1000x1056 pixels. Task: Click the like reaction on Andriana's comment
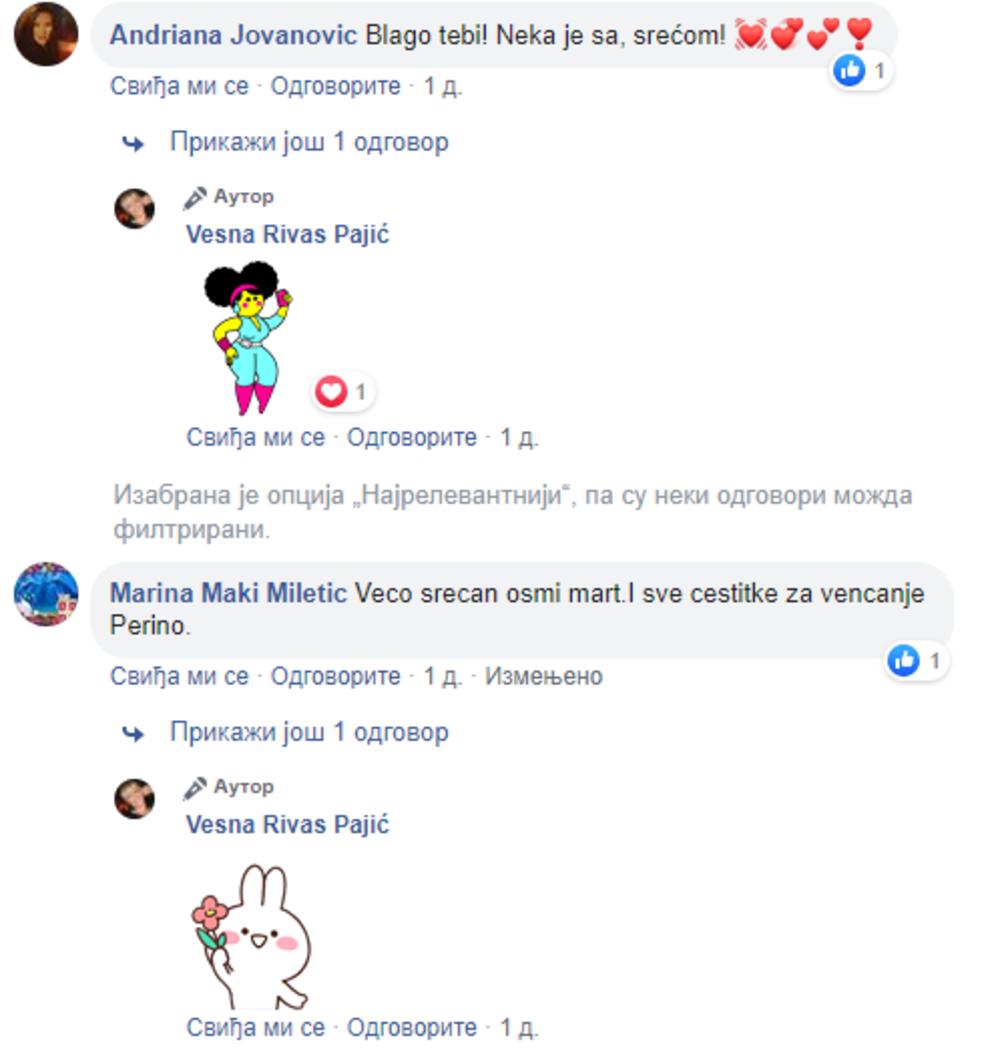(x=862, y=70)
